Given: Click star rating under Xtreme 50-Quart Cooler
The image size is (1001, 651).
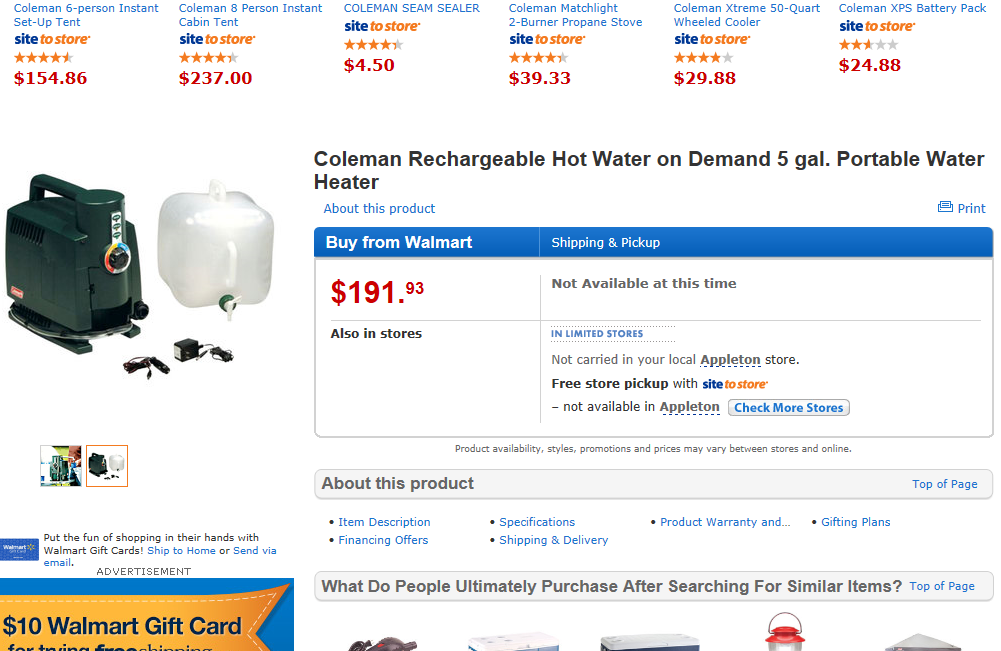Looking at the screenshot, I should [x=704, y=58].
